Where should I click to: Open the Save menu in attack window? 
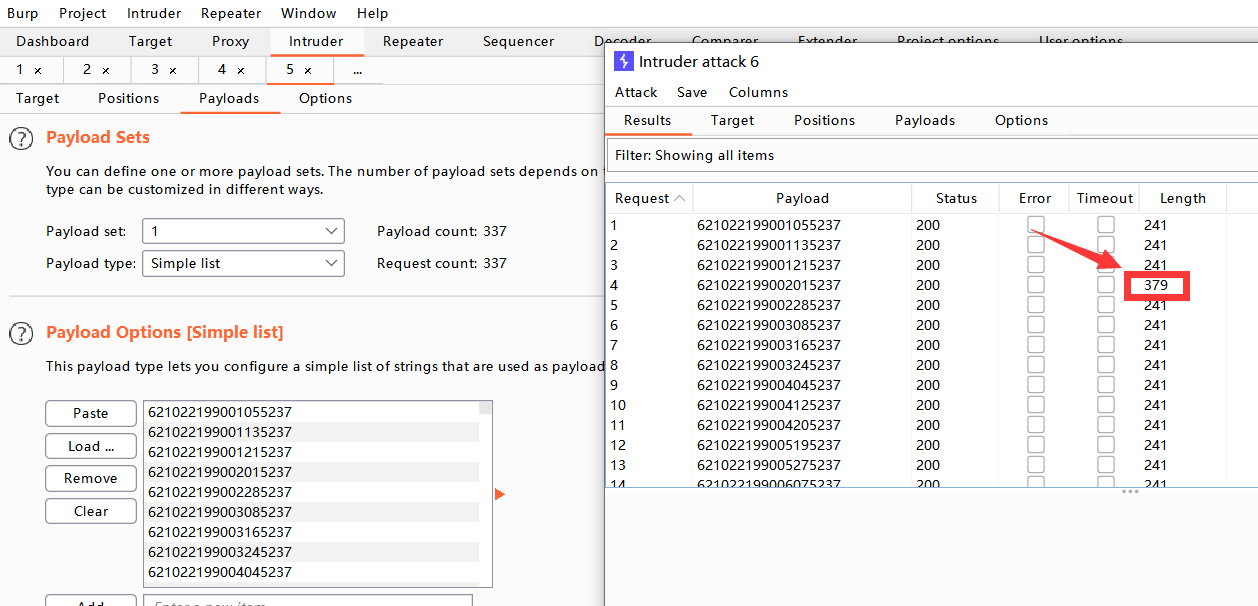click(692, 92)
